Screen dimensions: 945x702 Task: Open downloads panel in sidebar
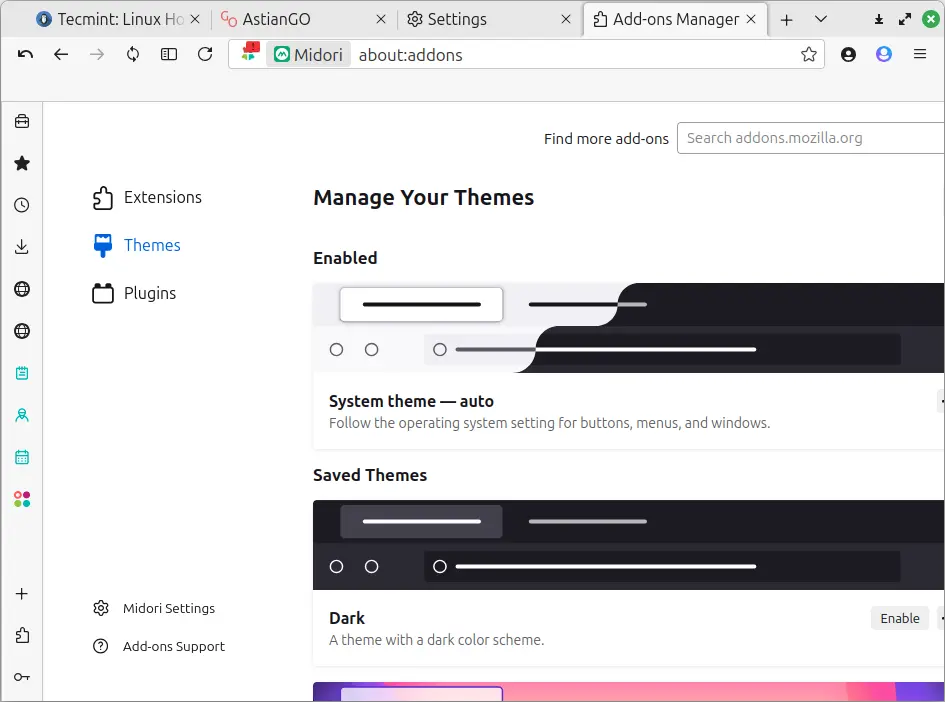pos(22,247)
